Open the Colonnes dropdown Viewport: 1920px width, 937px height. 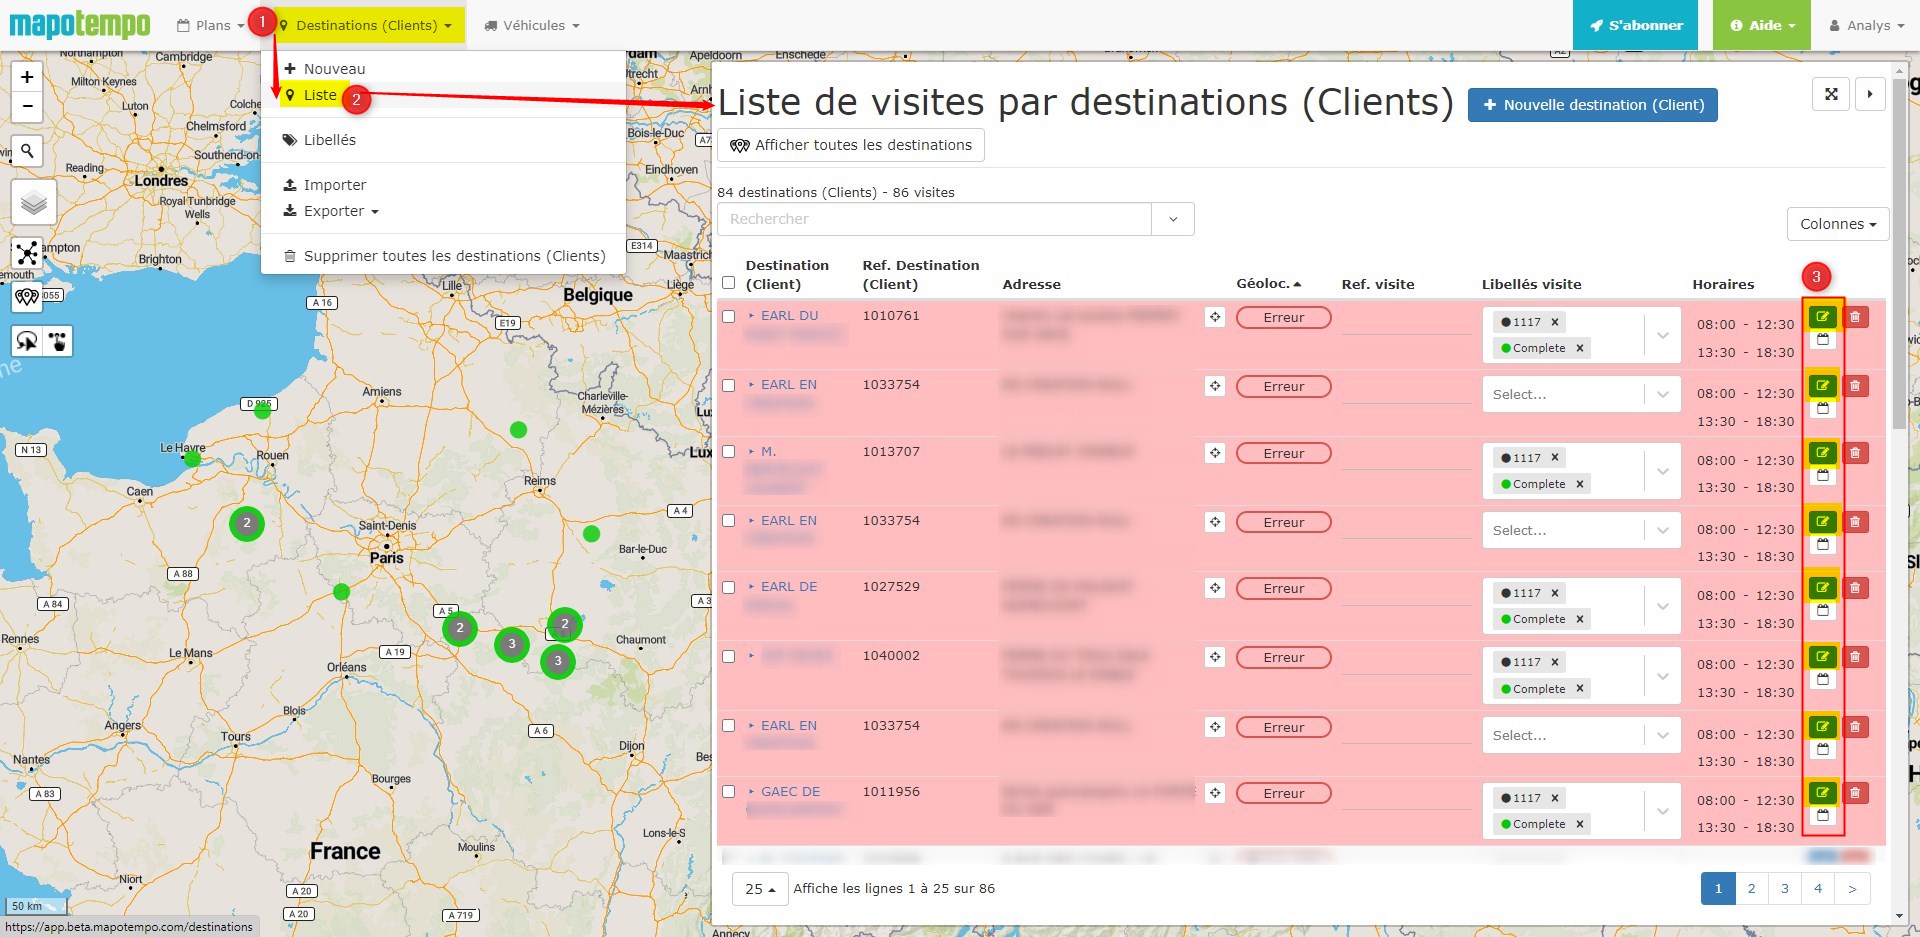coord(1837,224)
